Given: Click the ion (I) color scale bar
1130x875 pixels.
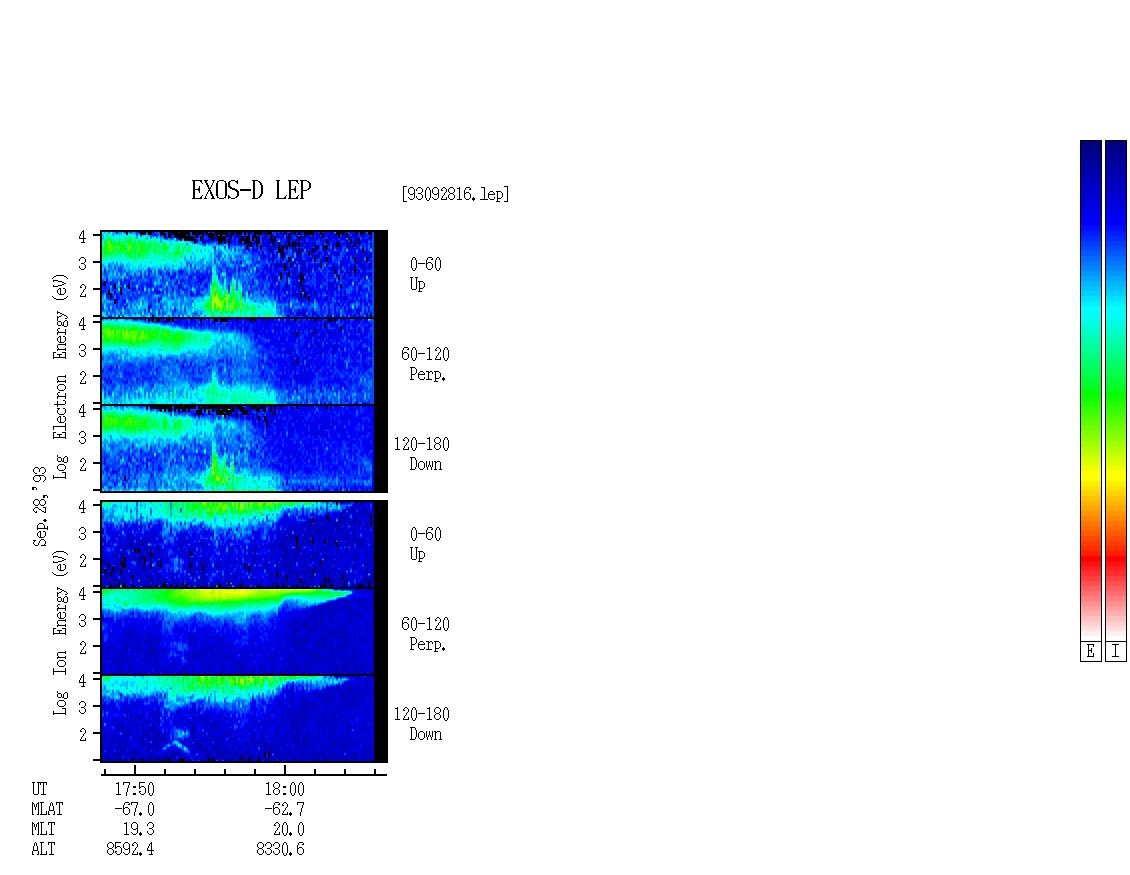Looking at the screenshot, I should click(x=1116, y=390).
